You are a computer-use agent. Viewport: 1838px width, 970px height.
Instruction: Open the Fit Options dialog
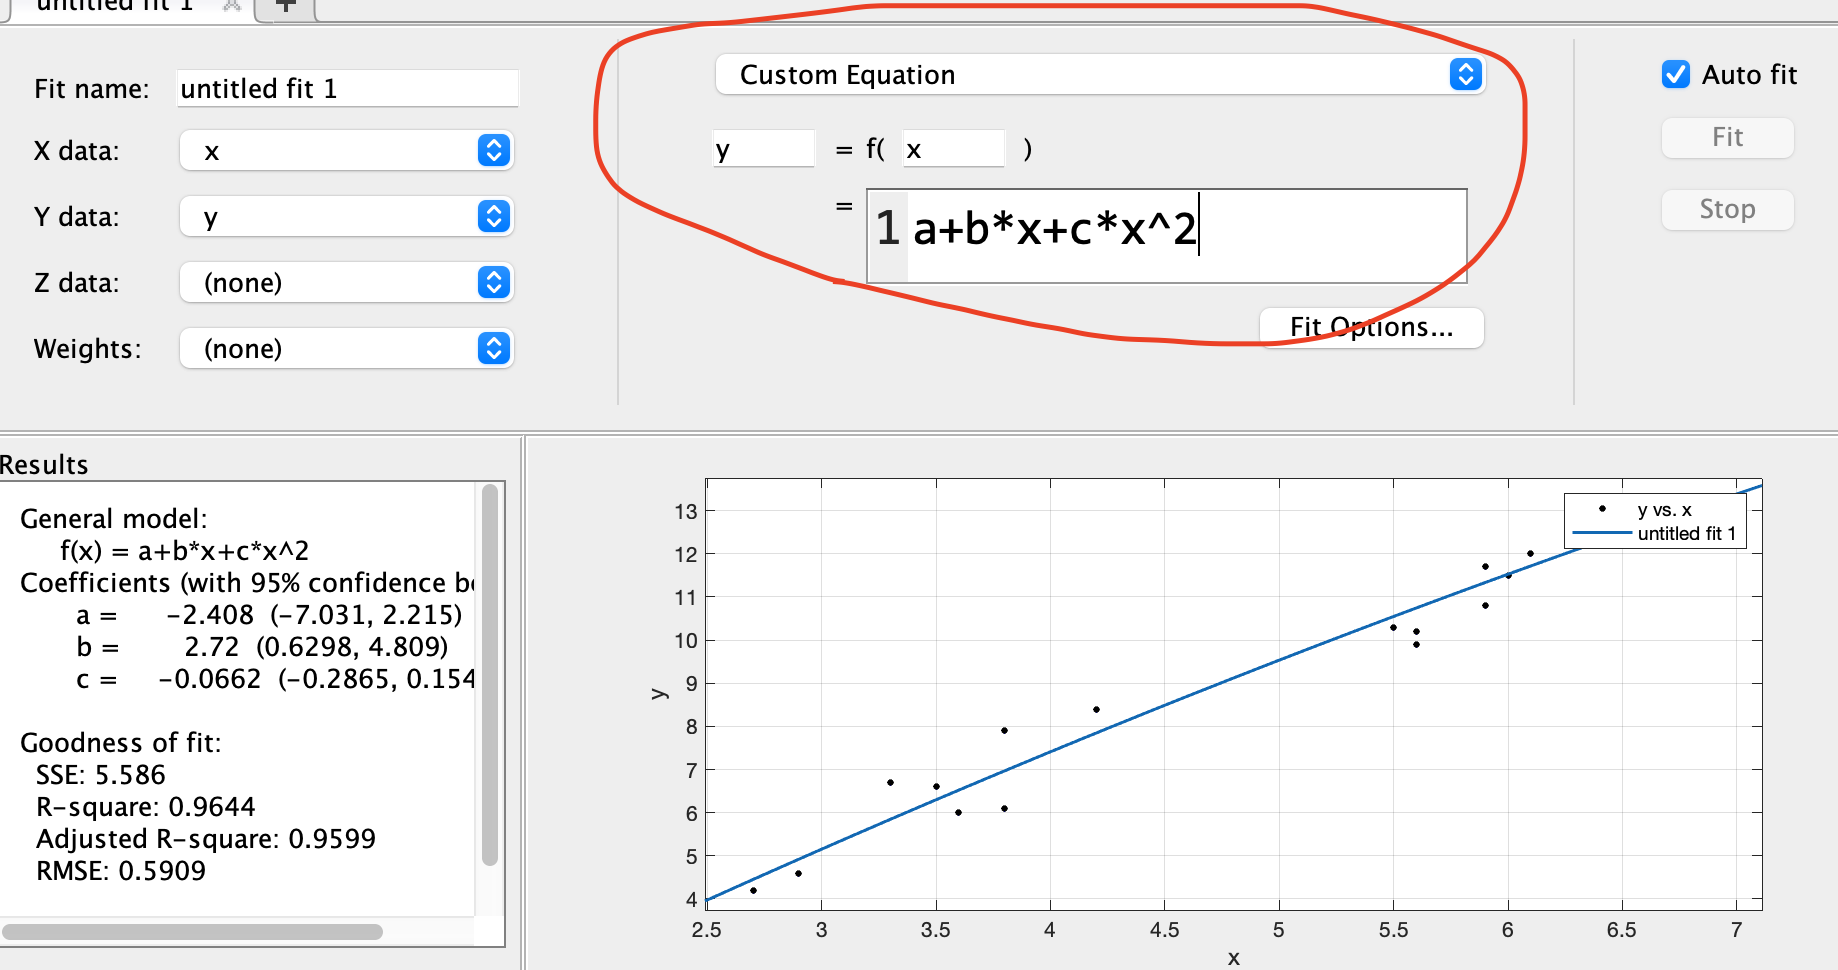tap(1371, 327)
